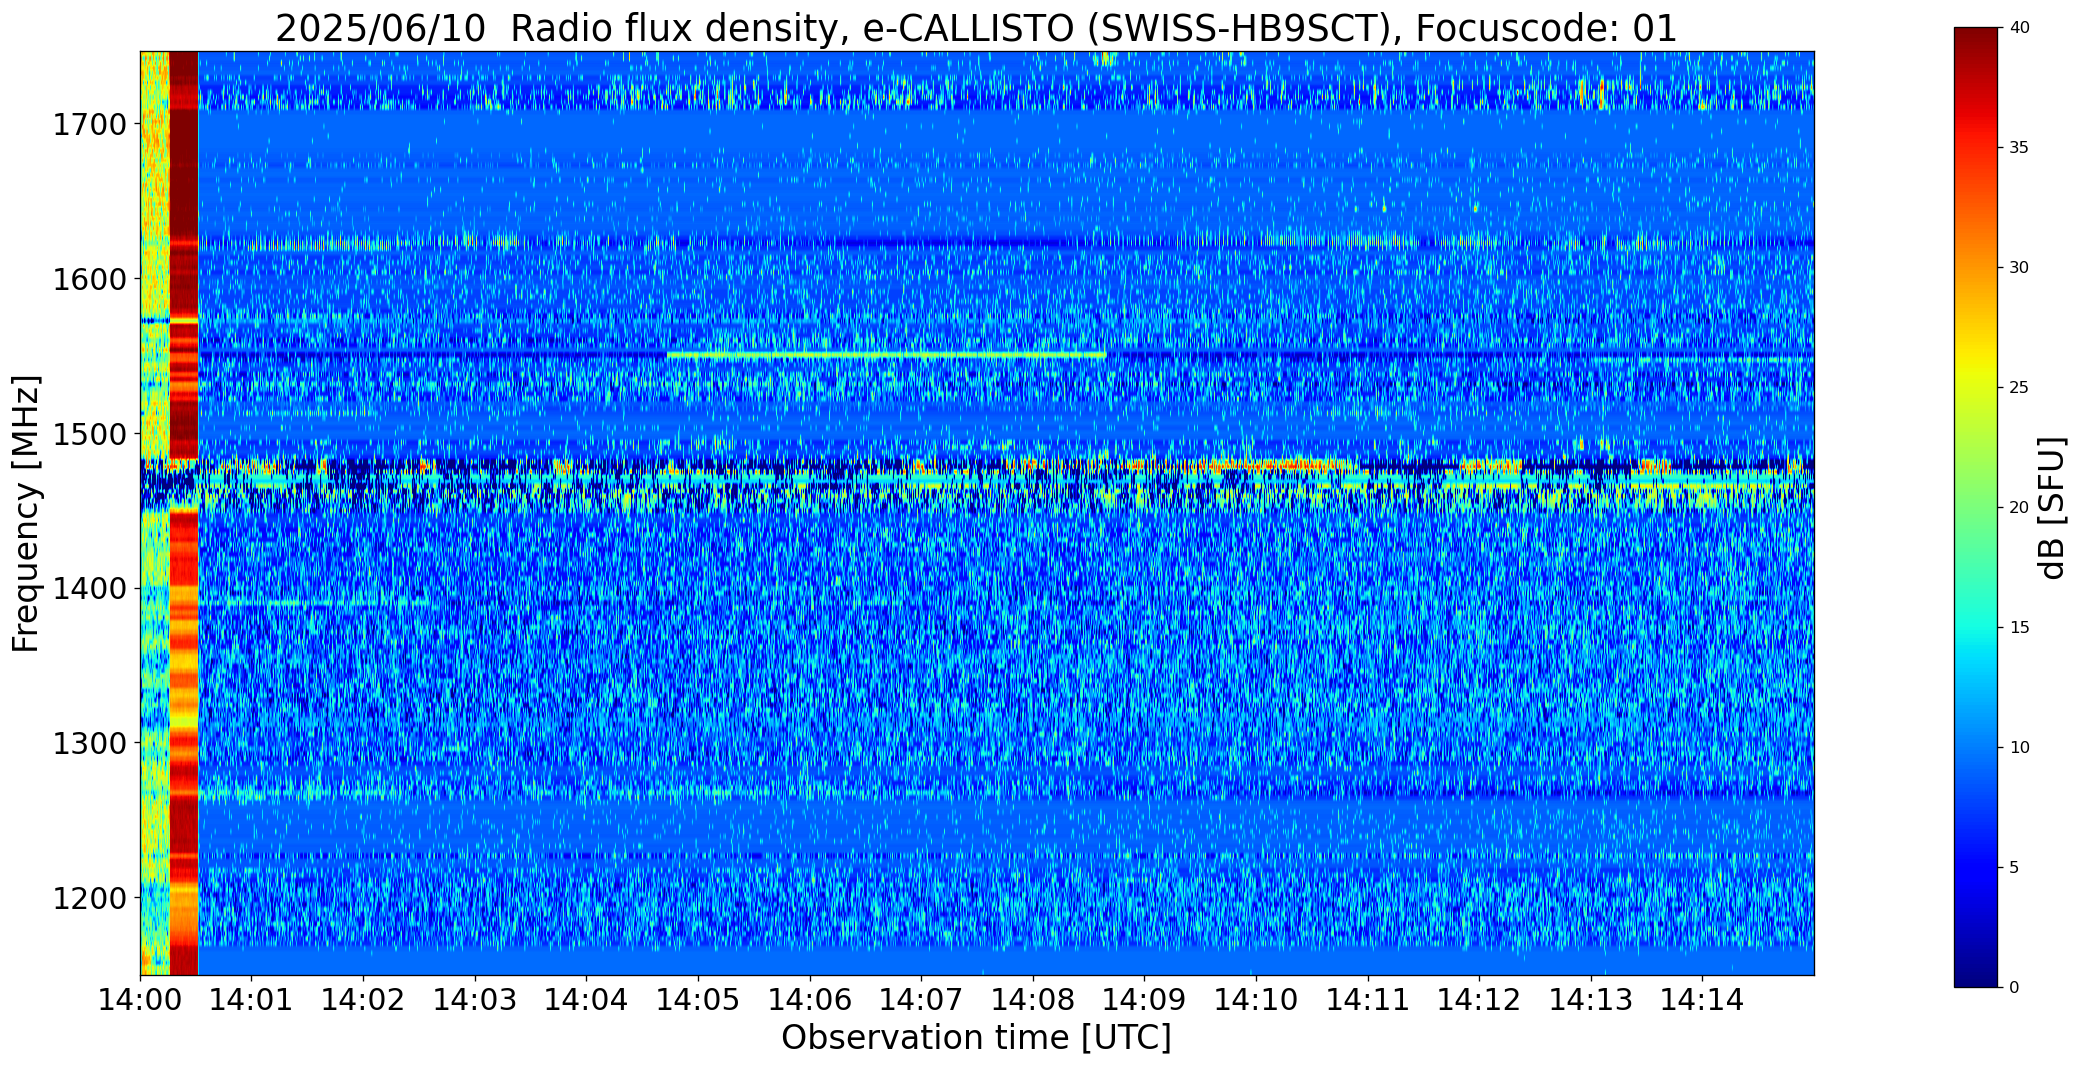Click the bright yellow line near 1550 MHz
2082x1067 pixels.
click(886, 355)
